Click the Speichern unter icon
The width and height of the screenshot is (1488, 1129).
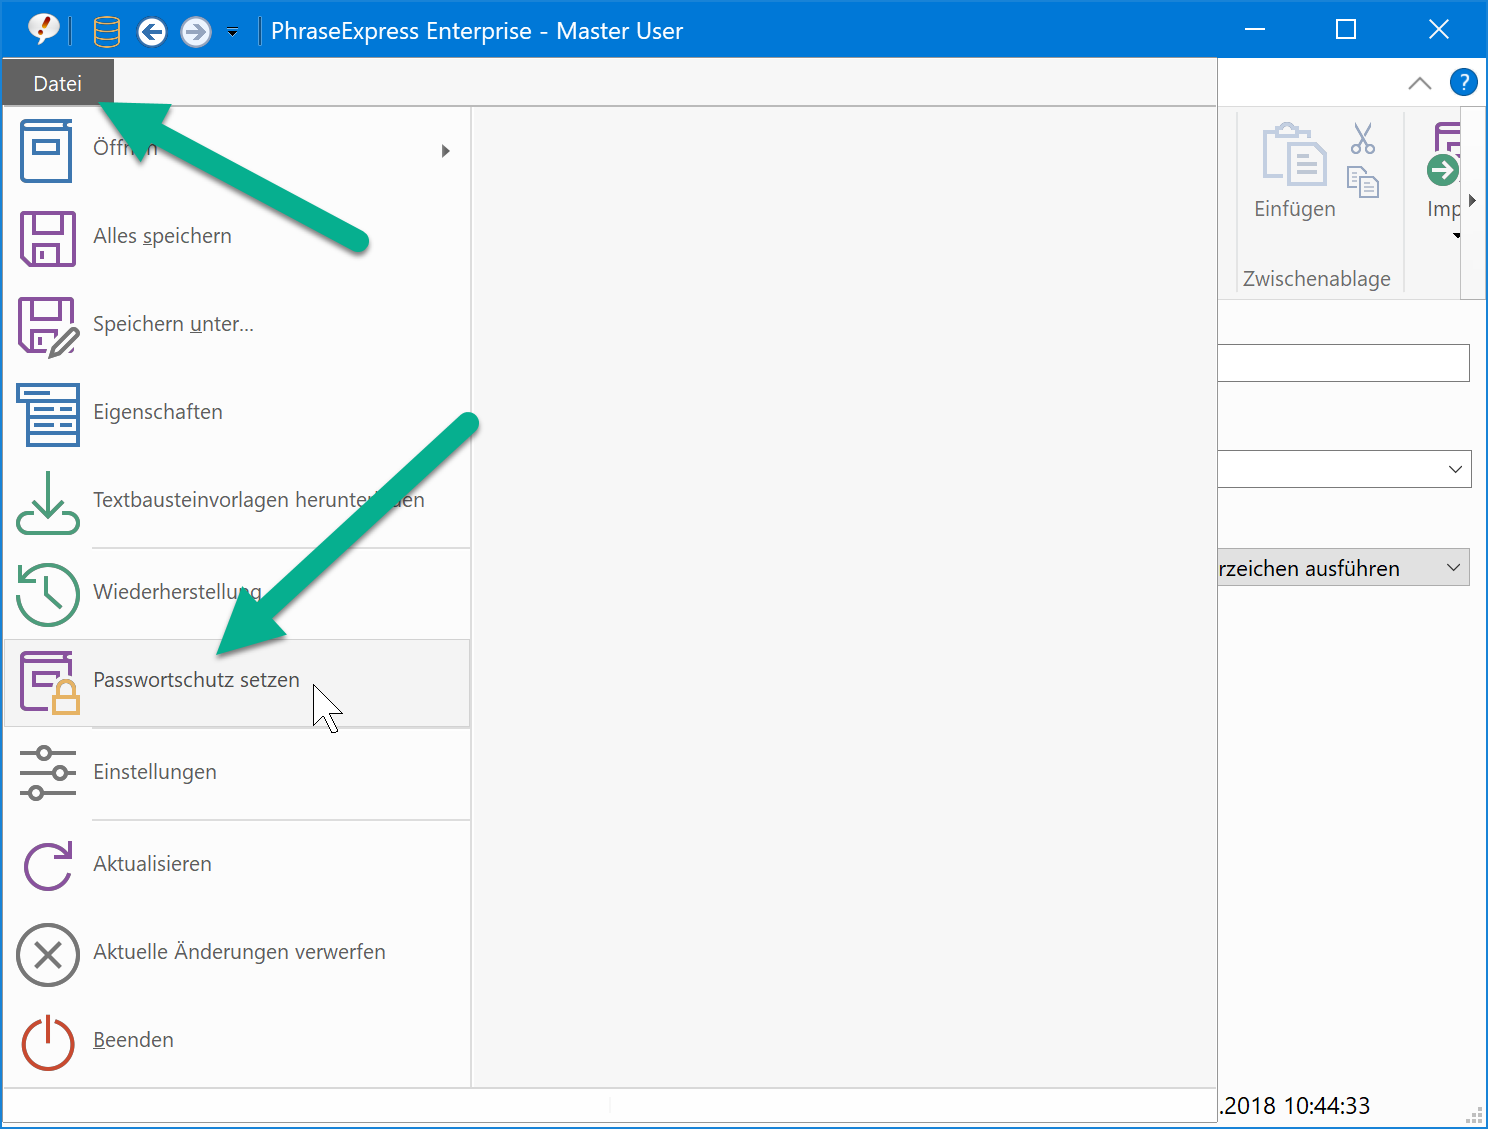[48, 326]
